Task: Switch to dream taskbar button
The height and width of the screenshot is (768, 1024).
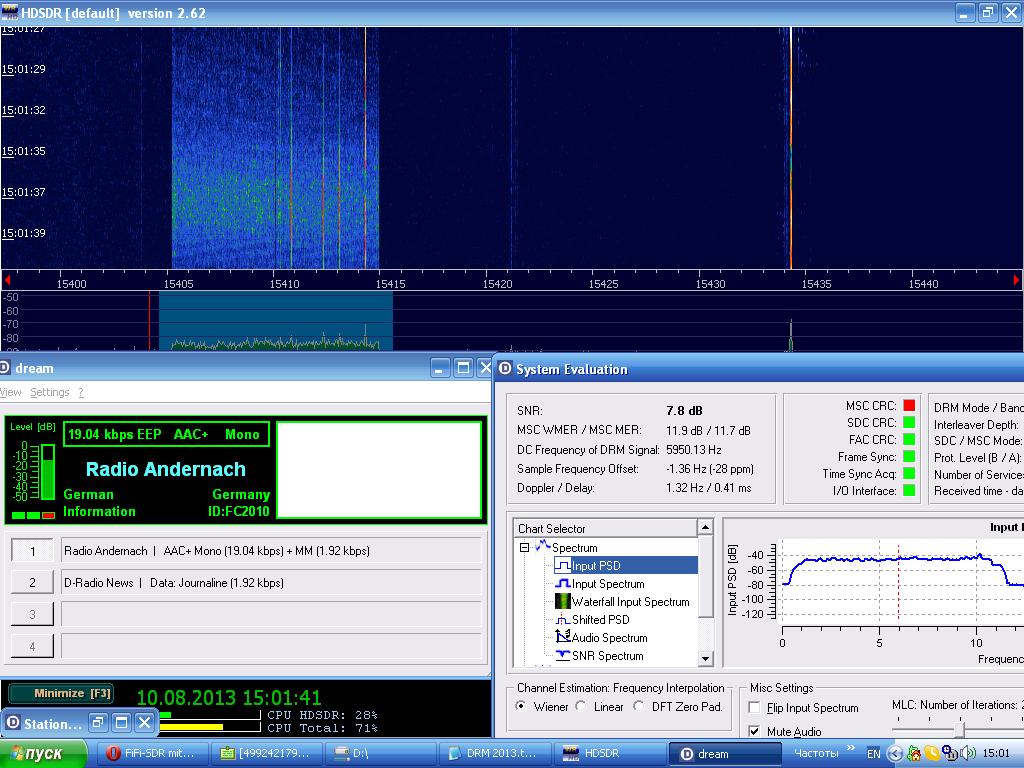Action: coord(724,754)
